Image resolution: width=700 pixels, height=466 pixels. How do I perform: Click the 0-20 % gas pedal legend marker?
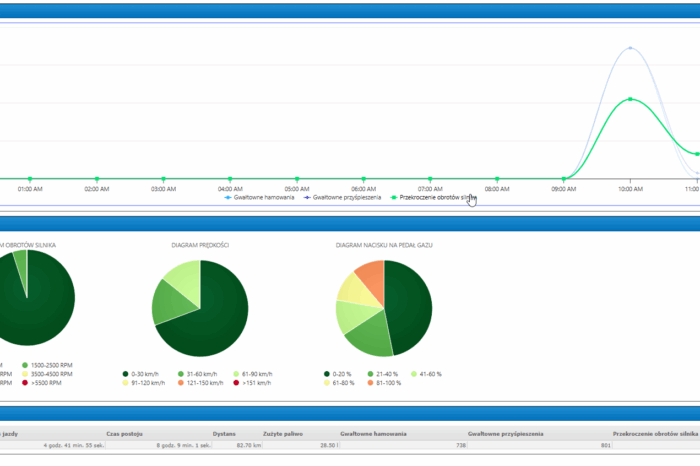(x=326, y=374)
